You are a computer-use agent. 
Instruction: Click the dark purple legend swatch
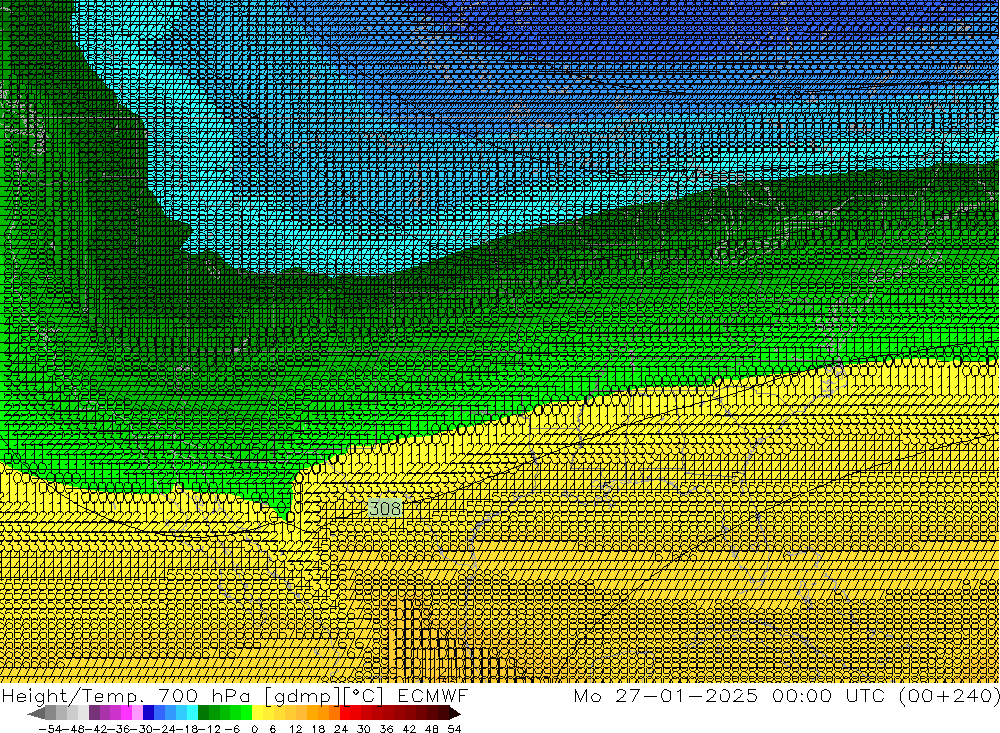click(x=94, y=713)
